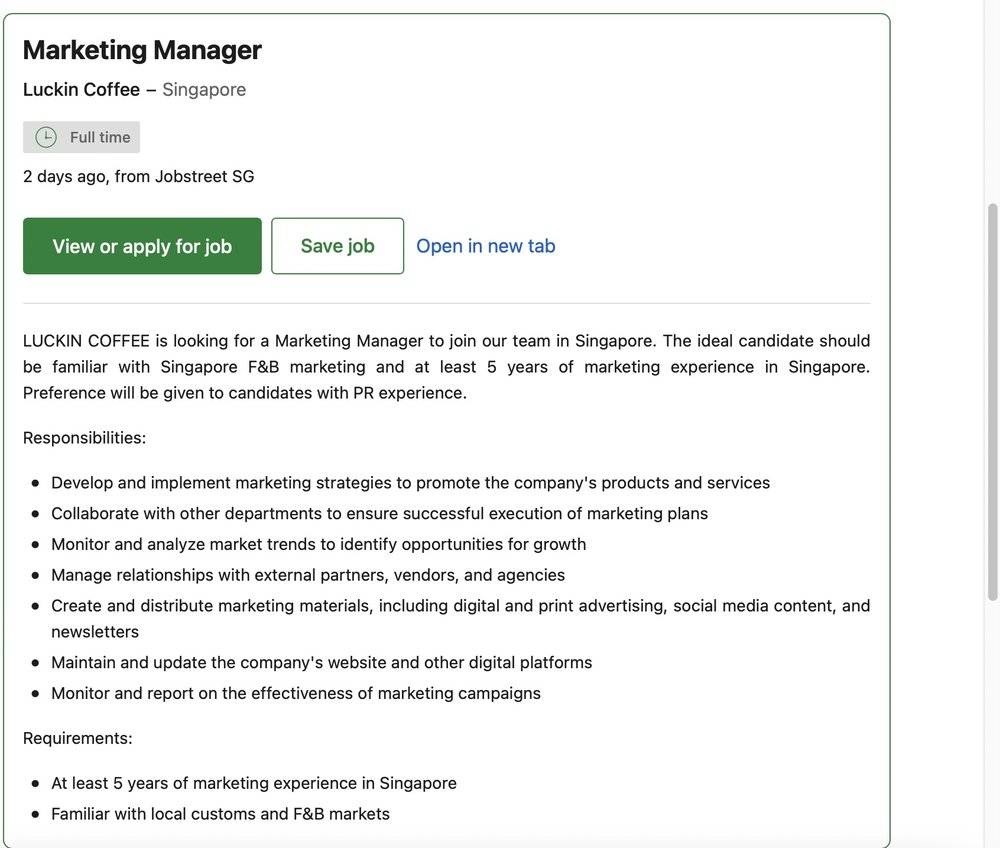Click the Marketing Manager job title
This screenshot has width=1000, height=848.
click(x=142, y=50)
